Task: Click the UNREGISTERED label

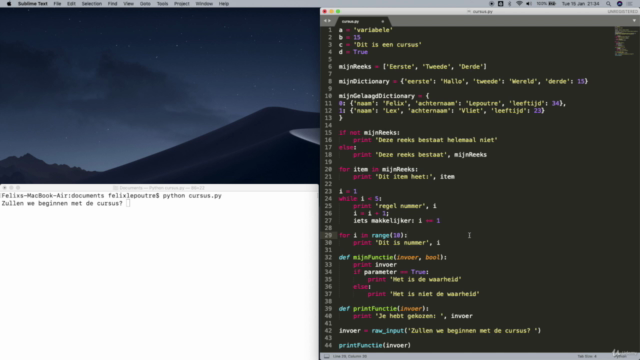Action: [622, 11]
